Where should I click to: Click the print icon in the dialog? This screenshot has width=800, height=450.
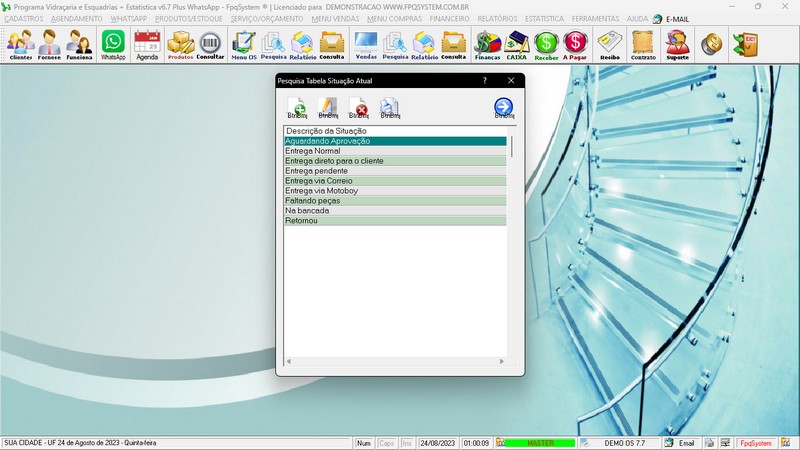(x=390, y=108)
